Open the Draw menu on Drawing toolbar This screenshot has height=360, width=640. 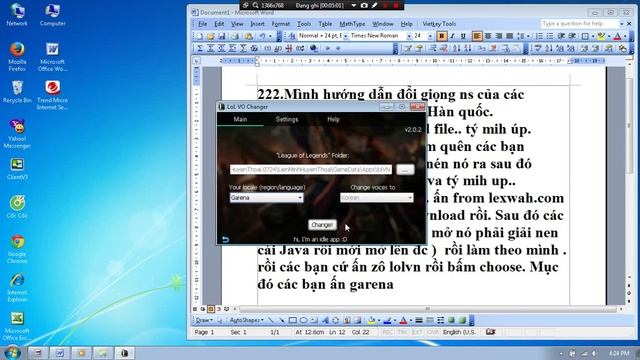click(x=204, y=320)
